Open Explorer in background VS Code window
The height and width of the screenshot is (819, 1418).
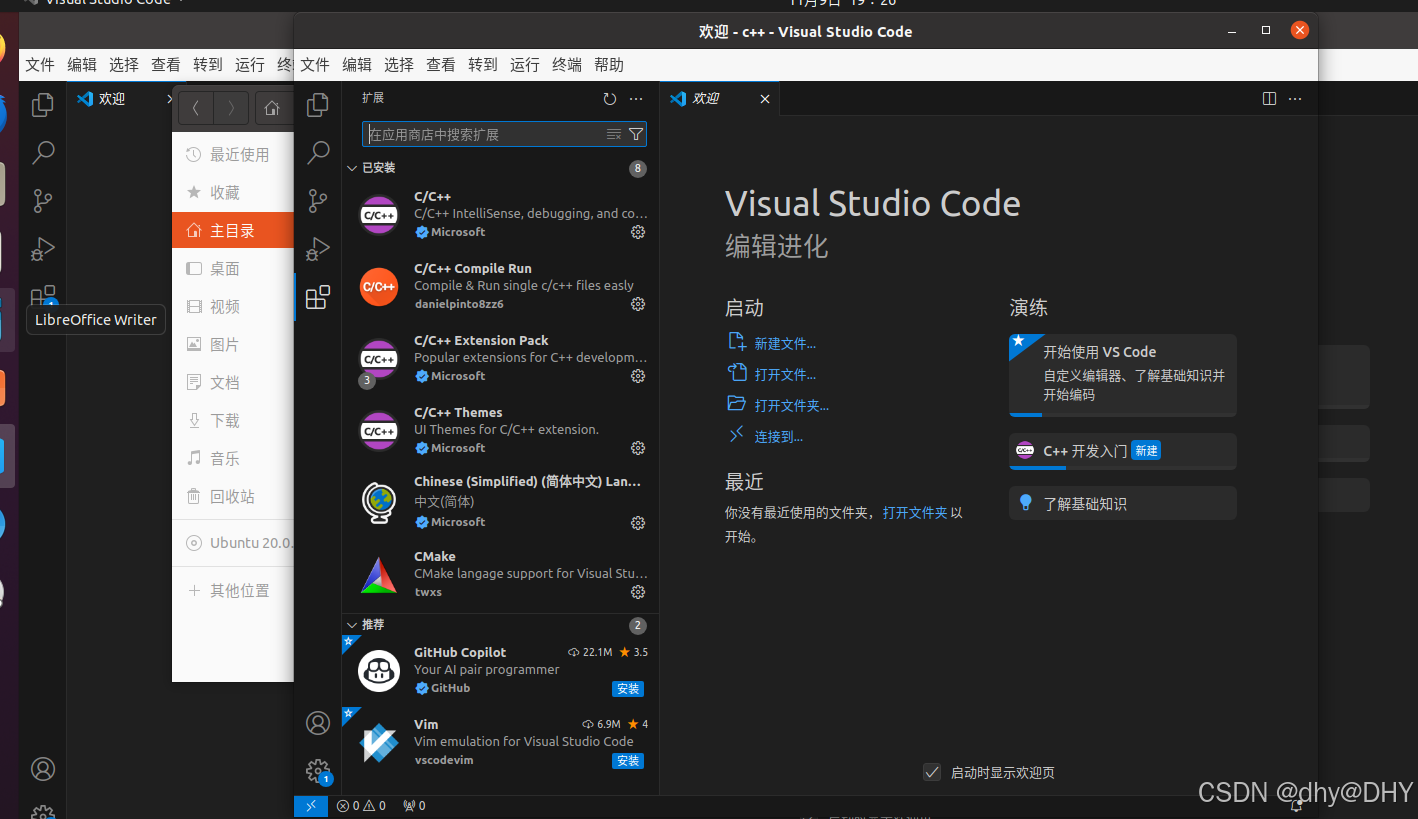tap(43, 104)
